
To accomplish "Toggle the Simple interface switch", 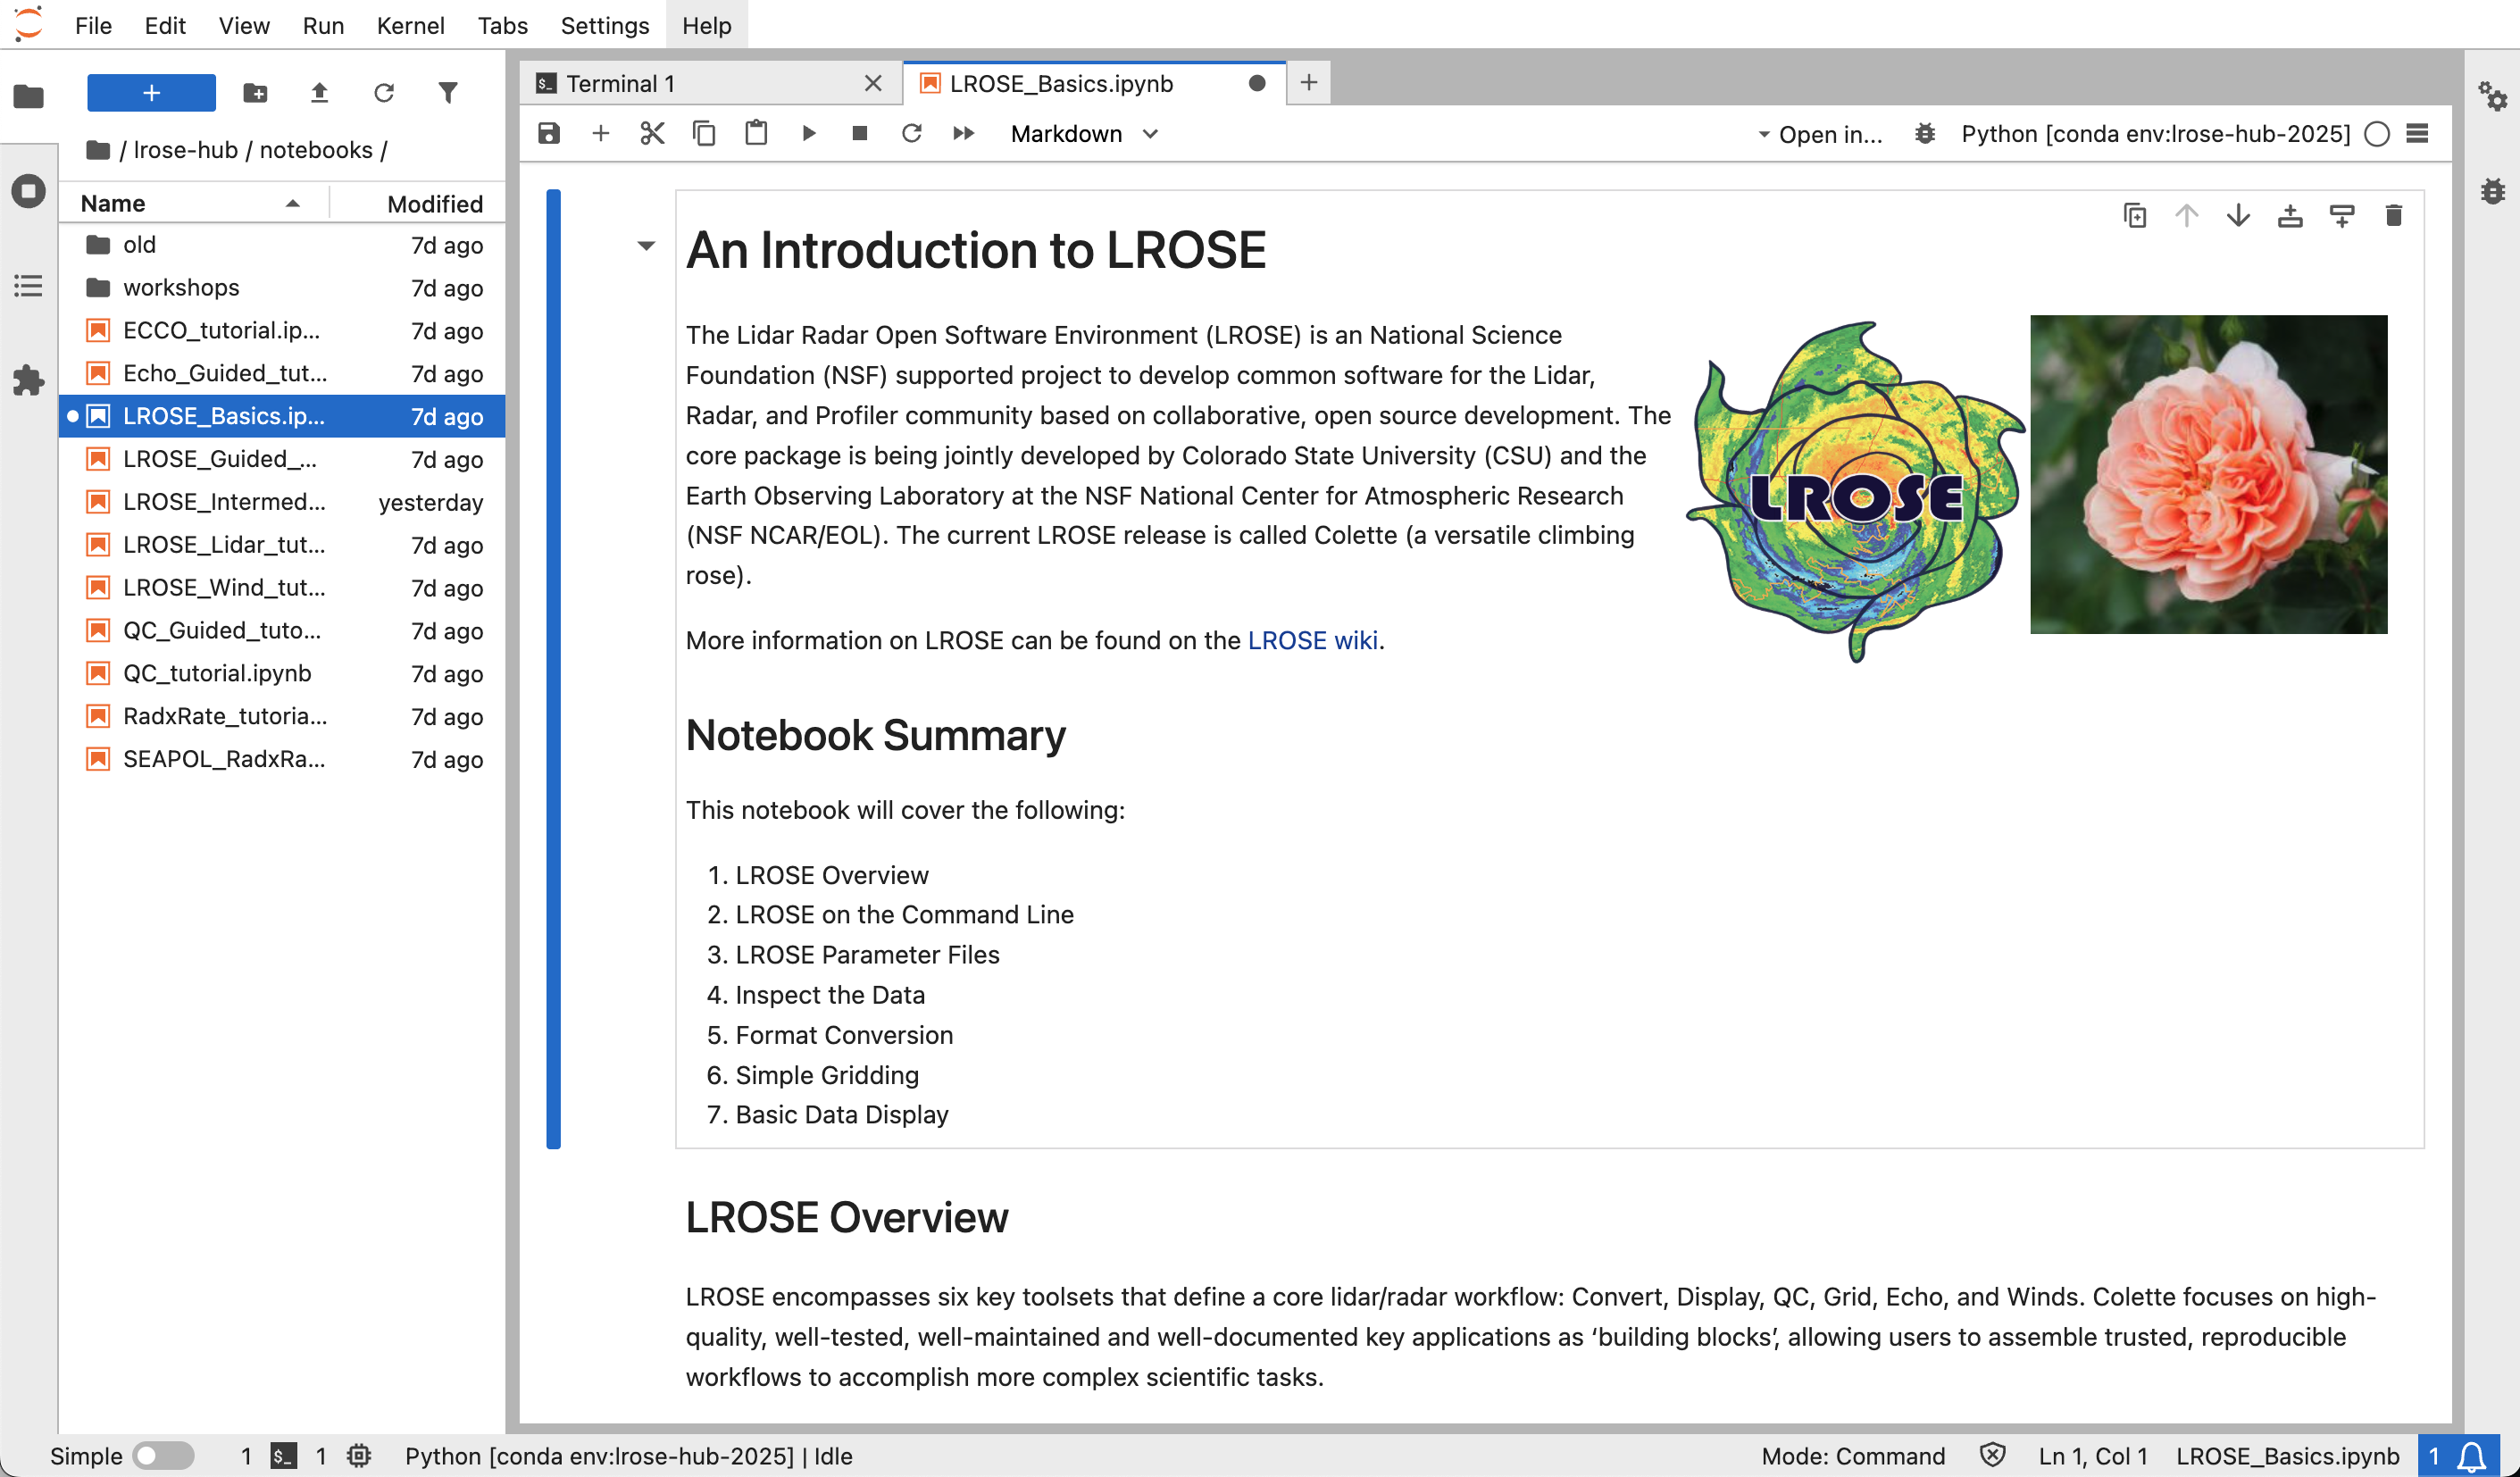I will [164, 1456].
